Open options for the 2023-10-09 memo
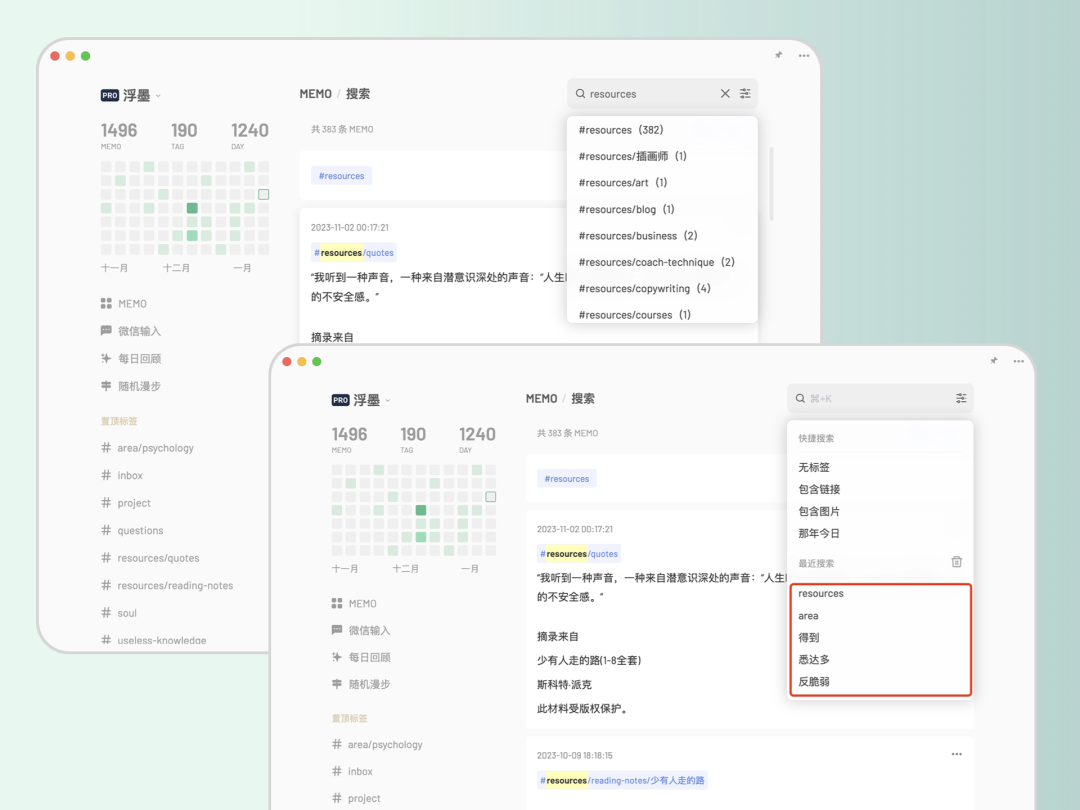 (957, 754)
